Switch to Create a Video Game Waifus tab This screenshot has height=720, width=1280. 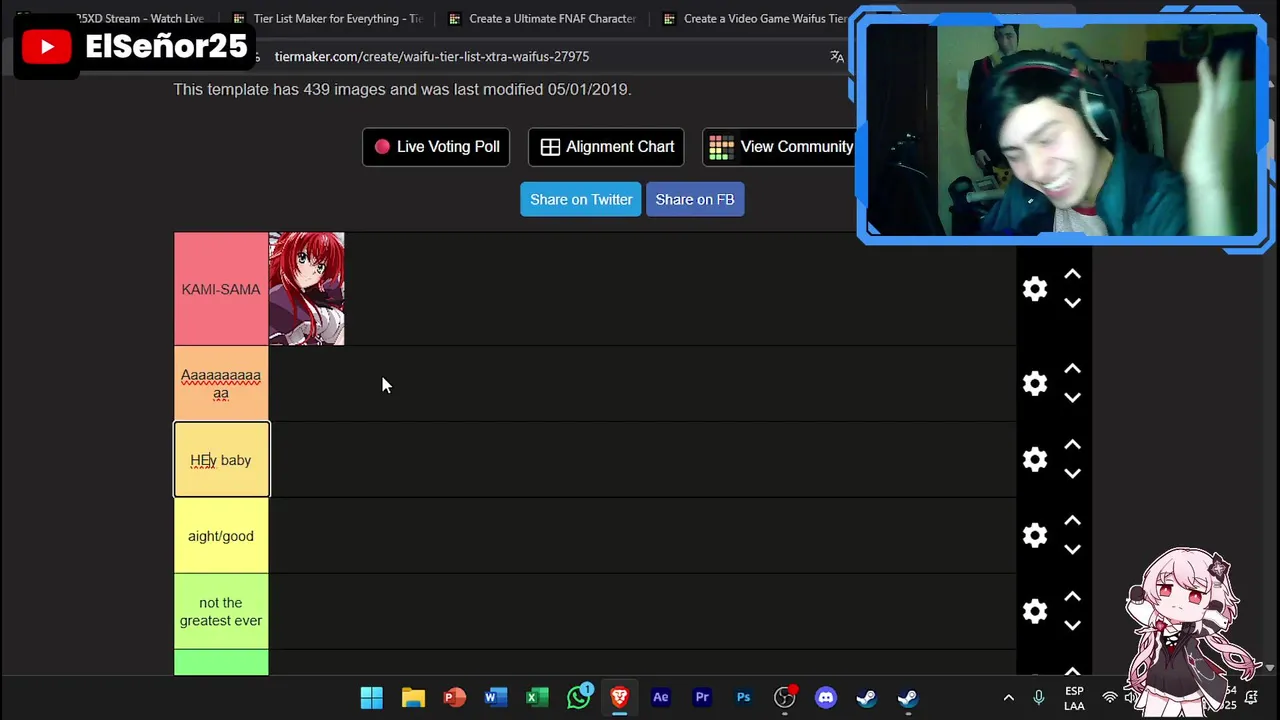pyautogui.click(x=755, y=18)
